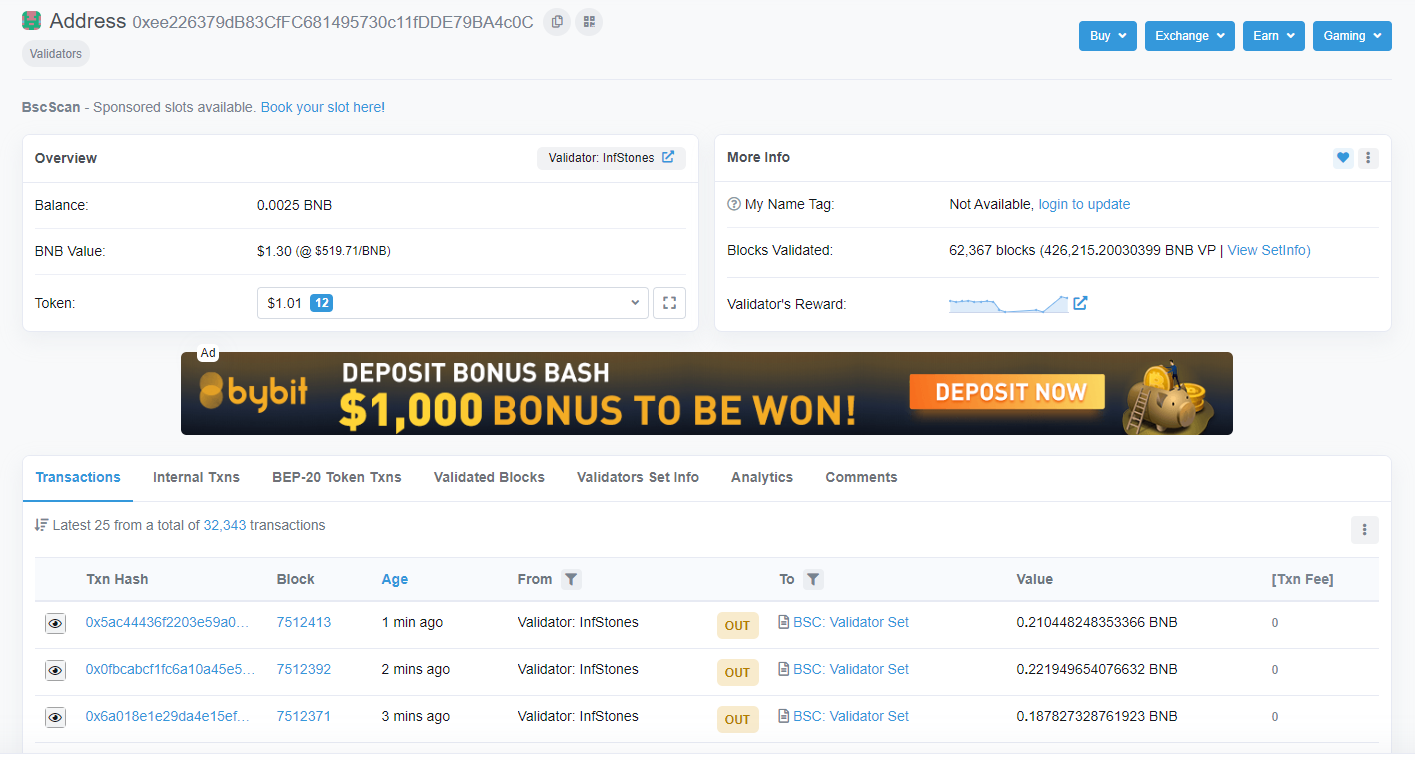
Task: Click the [Txn Fee] column header
Action: click(1302, 579)
